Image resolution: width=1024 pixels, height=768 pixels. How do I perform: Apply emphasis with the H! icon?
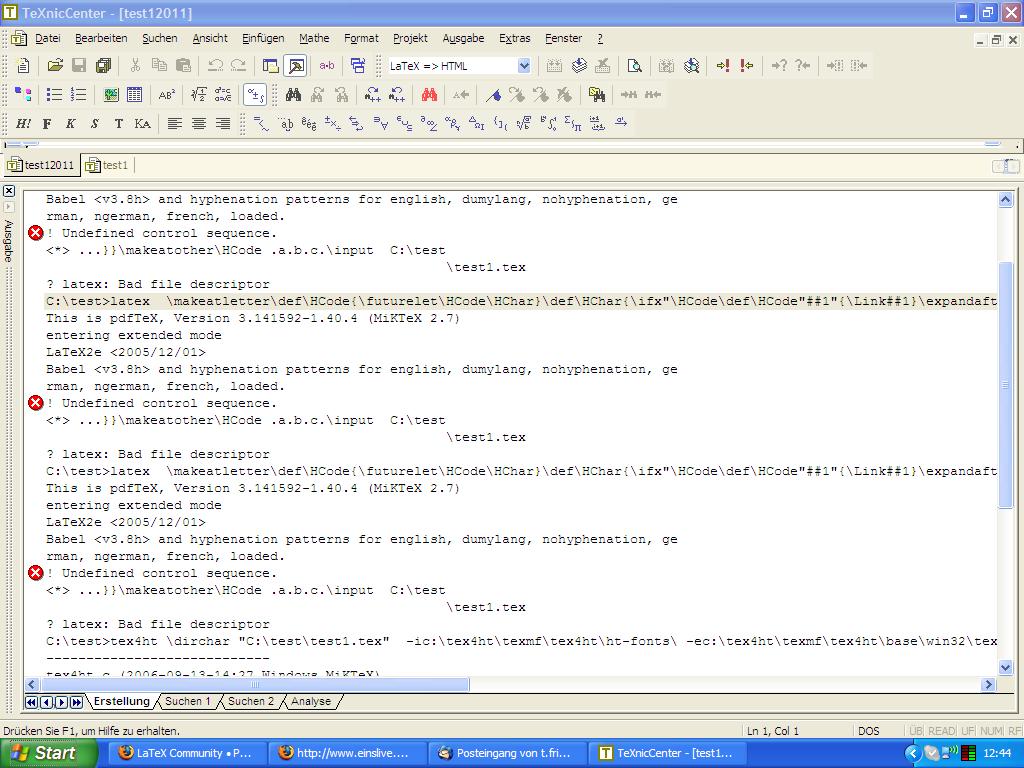pyautogui.click(x=23, y=123)
